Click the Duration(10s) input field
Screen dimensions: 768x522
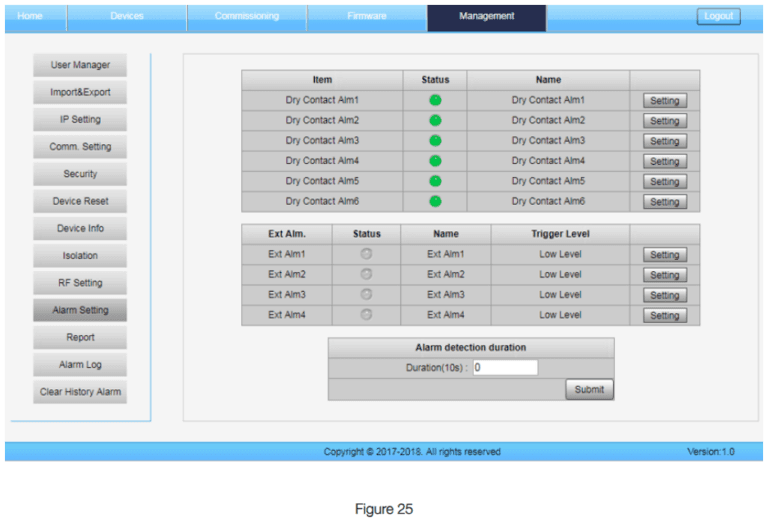click(504, 367)
